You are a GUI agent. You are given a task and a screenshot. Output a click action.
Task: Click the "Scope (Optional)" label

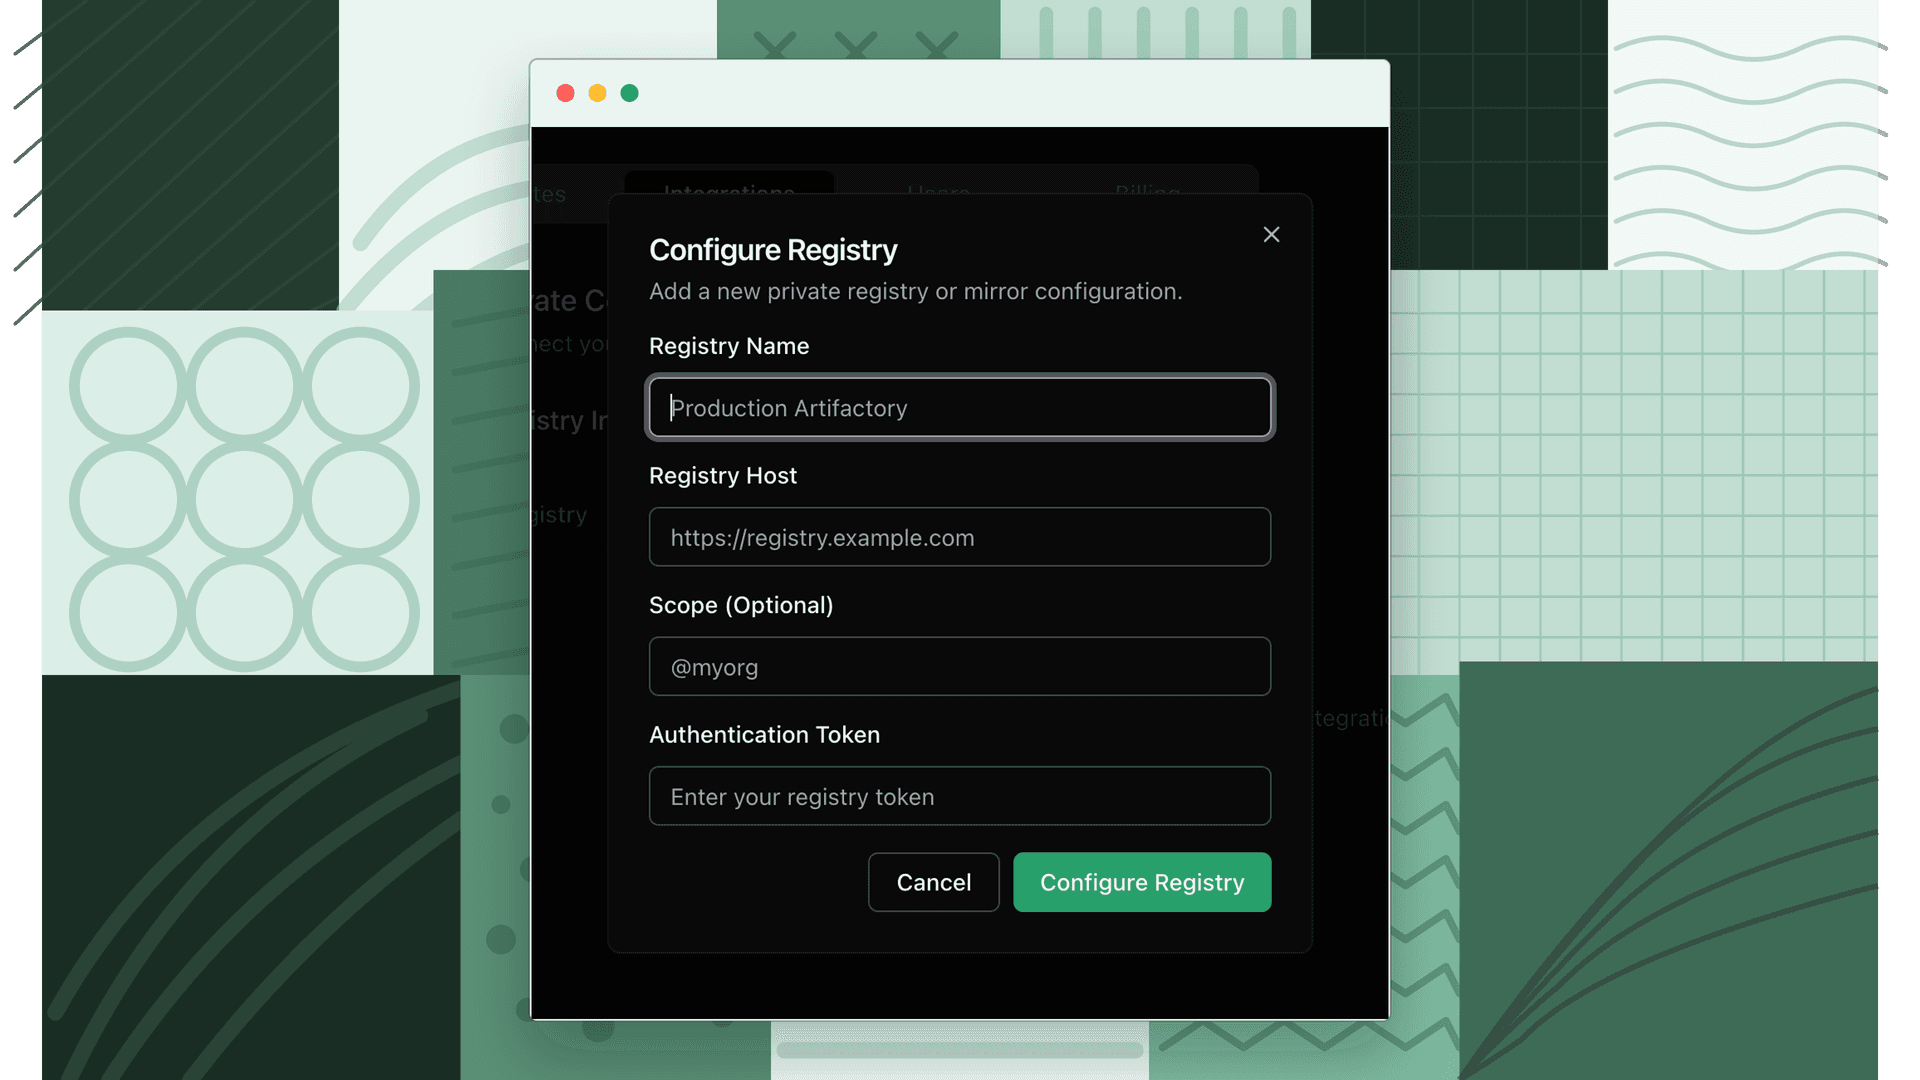[x=741, y=605]
